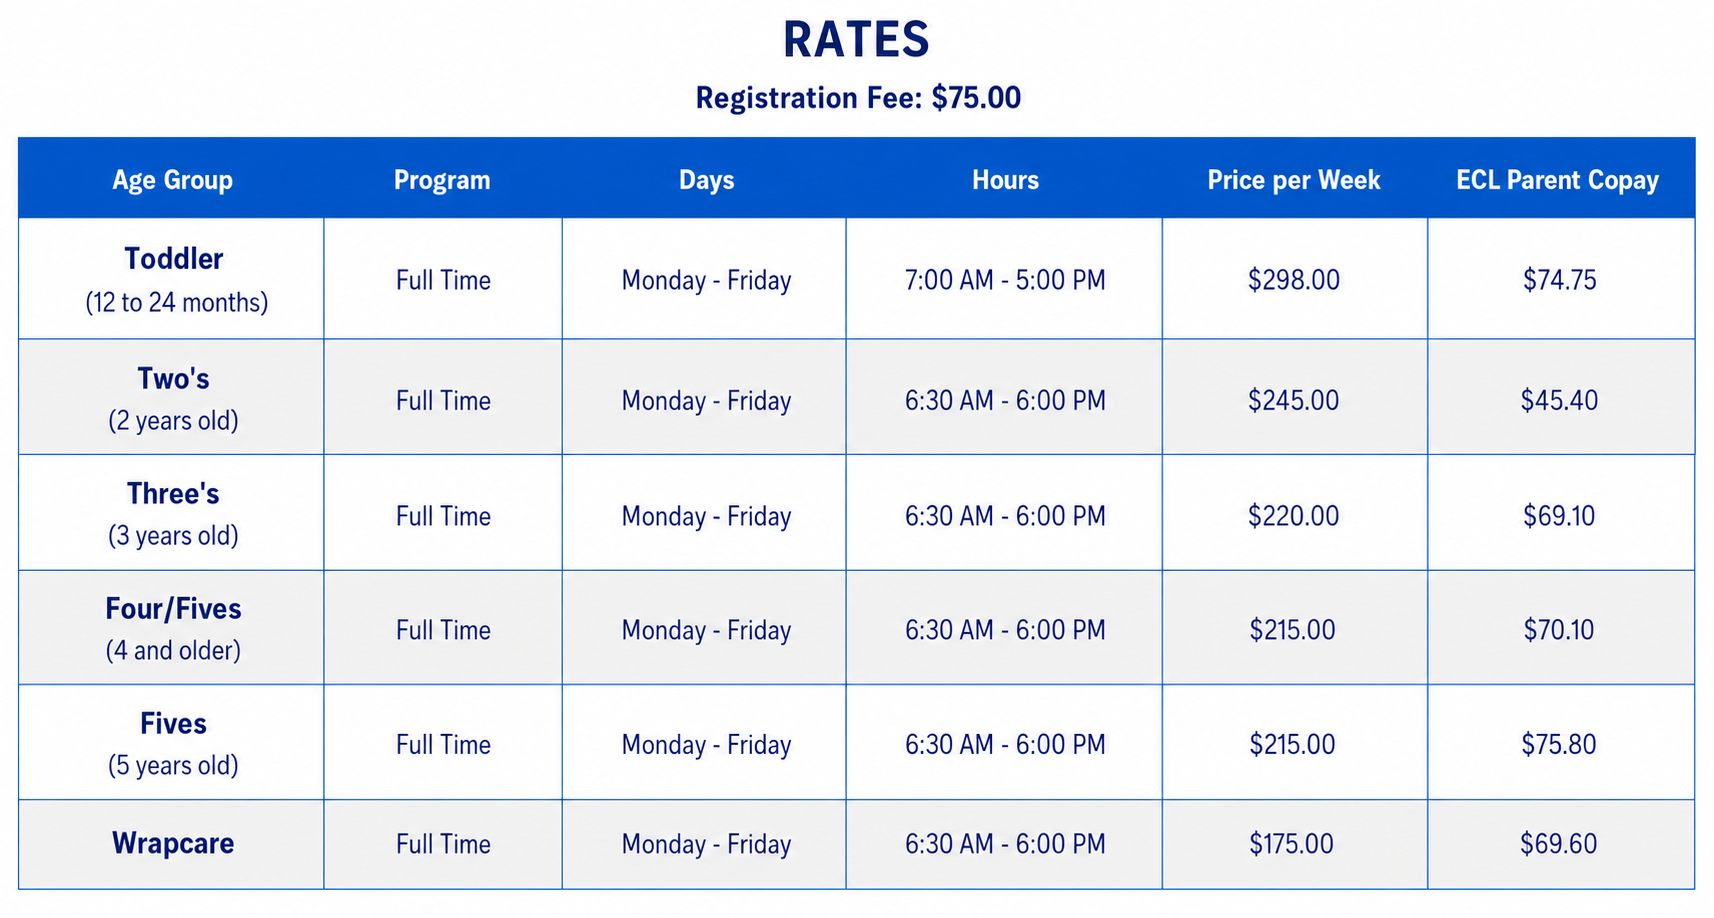Select the Registration Fee $75.00 text

pos(858,98)
